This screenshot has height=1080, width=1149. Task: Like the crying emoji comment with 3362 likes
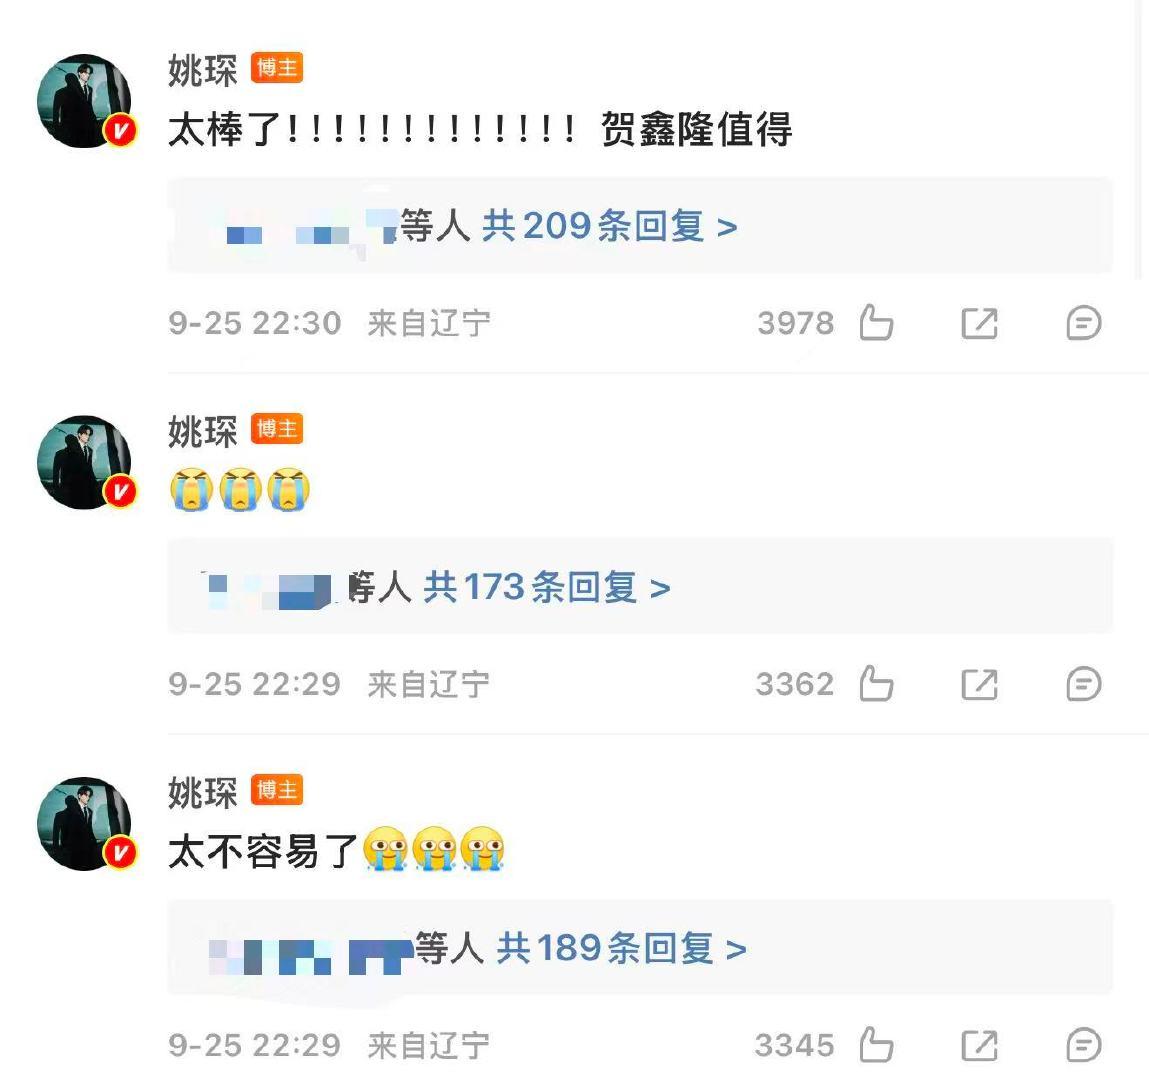(876, 684)
